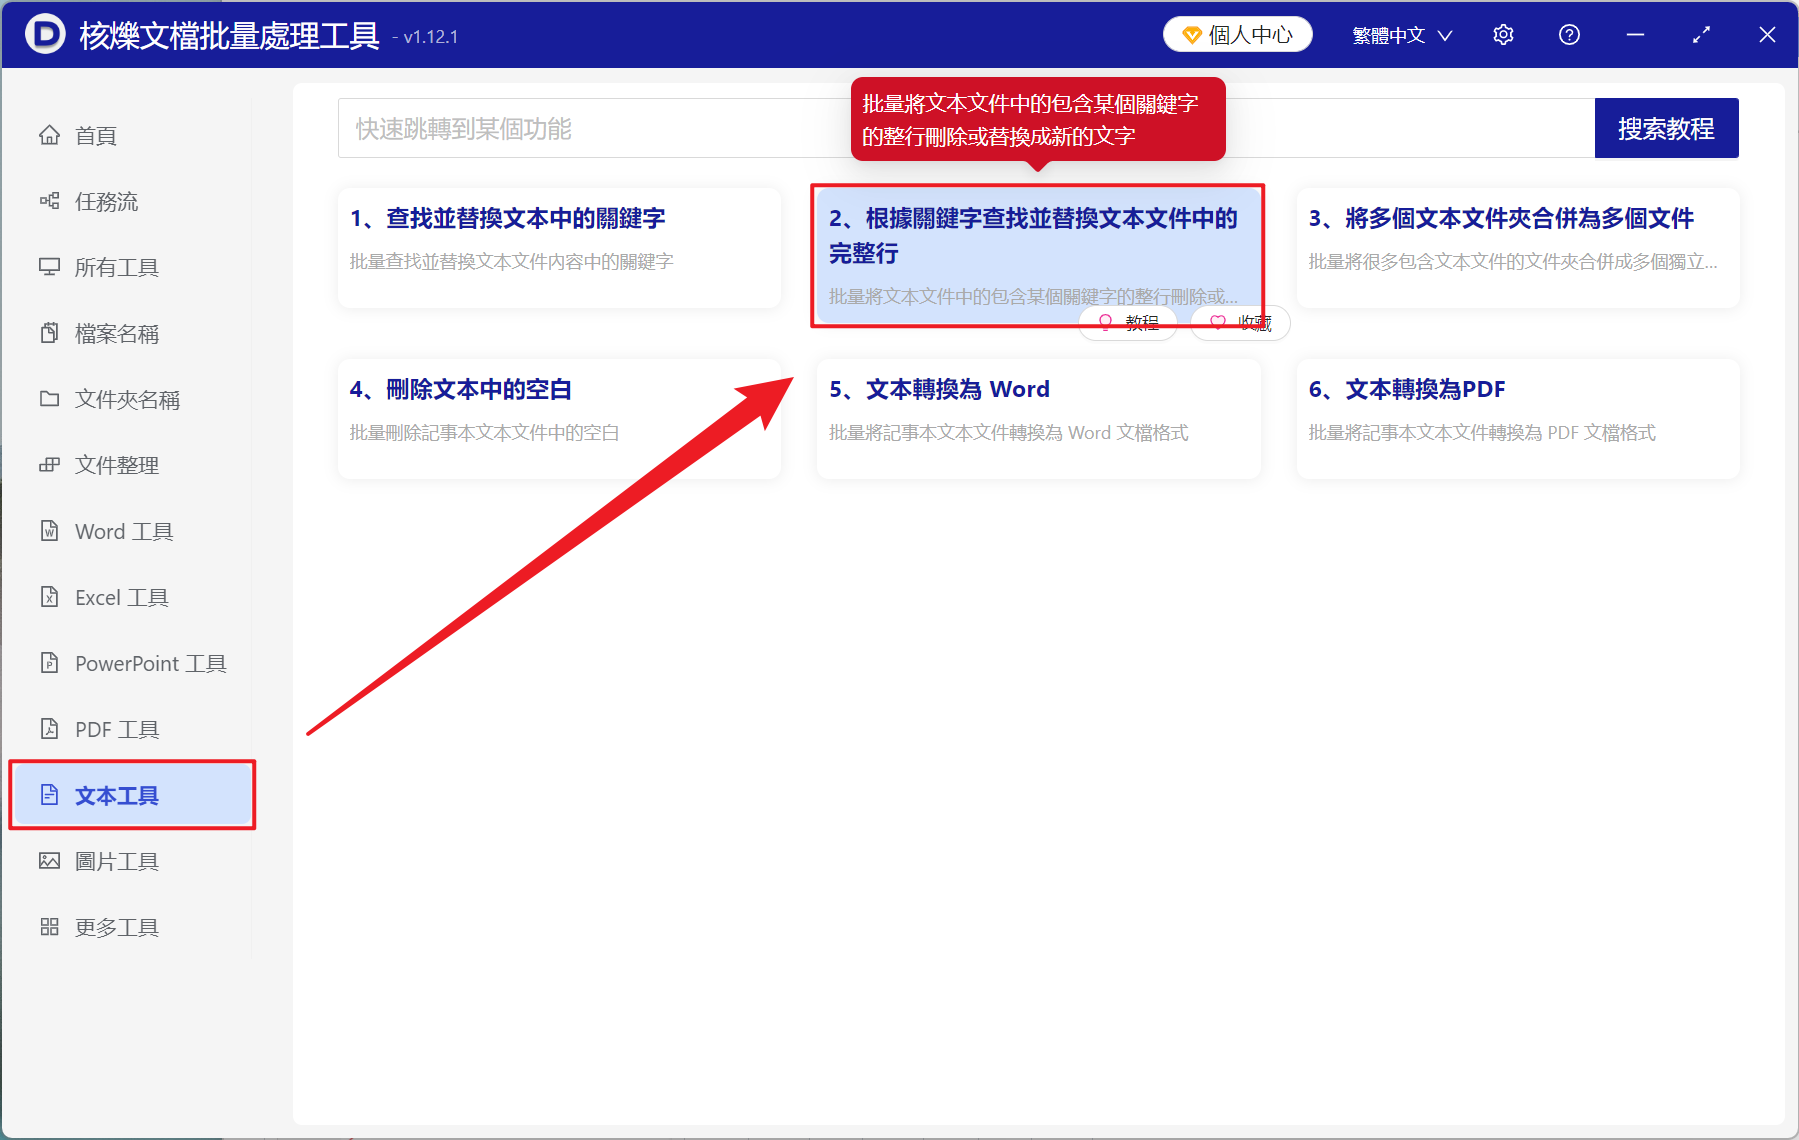The image size is (1799, 1140).
Task: Toggle 收藏 favorite on card 2
Action: click(1238, 322)
